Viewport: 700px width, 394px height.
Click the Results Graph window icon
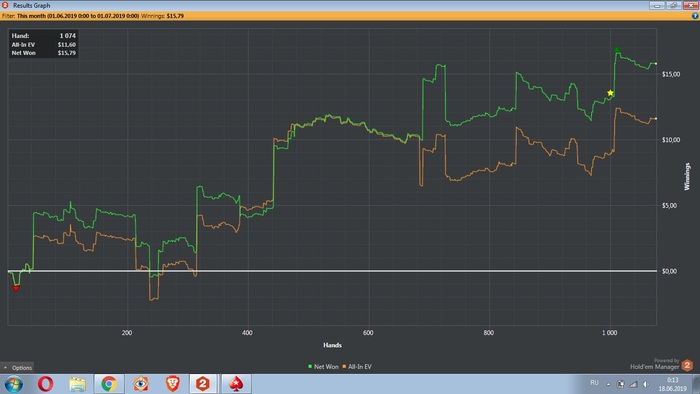pyautogui.click(x=5, y=5)
